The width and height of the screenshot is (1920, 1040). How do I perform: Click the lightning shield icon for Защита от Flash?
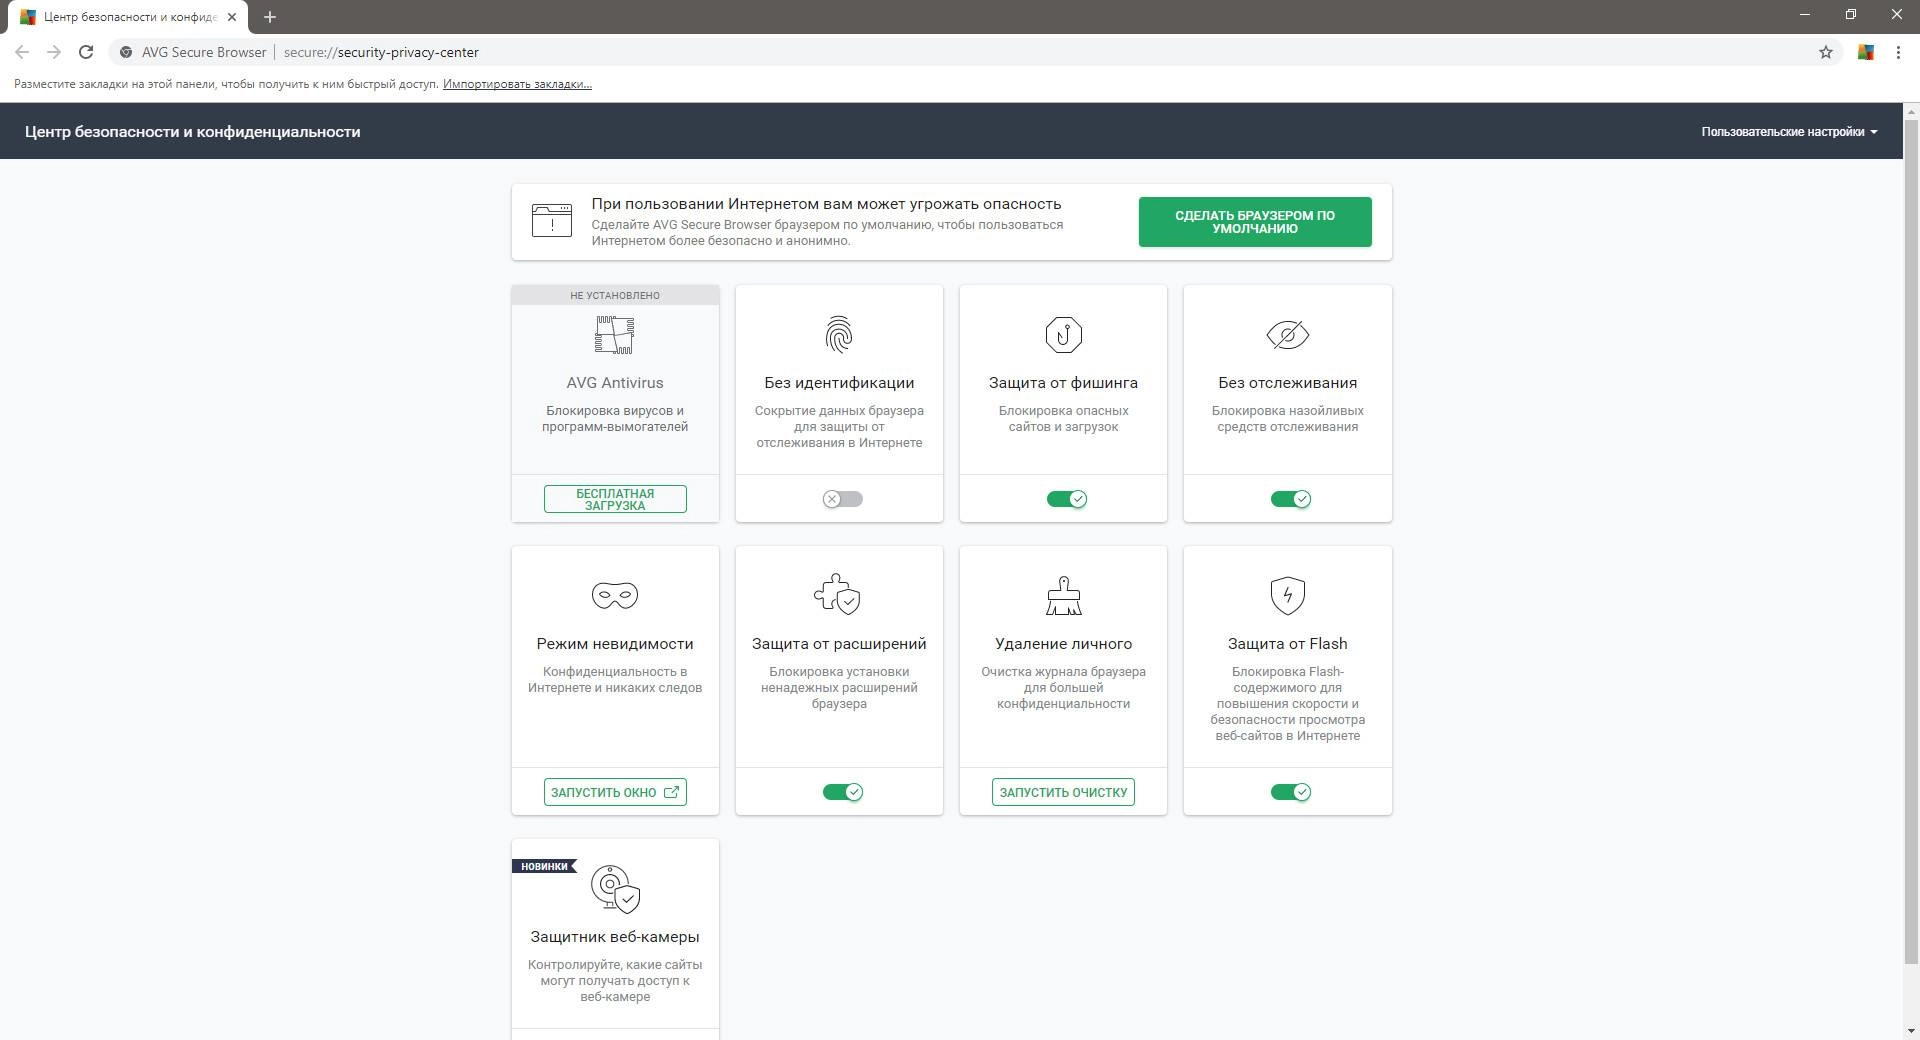pos(1287,596)
